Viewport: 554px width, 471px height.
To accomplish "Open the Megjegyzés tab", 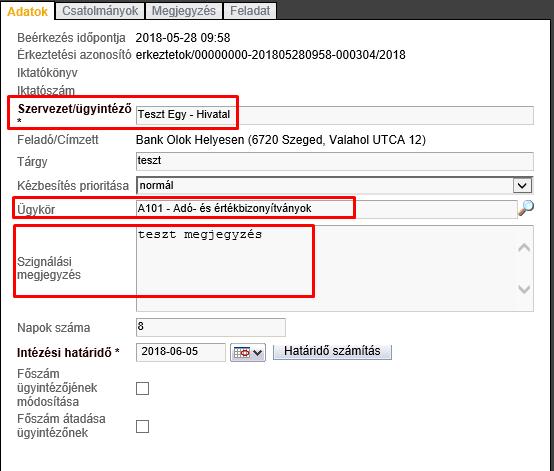I will click(x=184, y=11).
